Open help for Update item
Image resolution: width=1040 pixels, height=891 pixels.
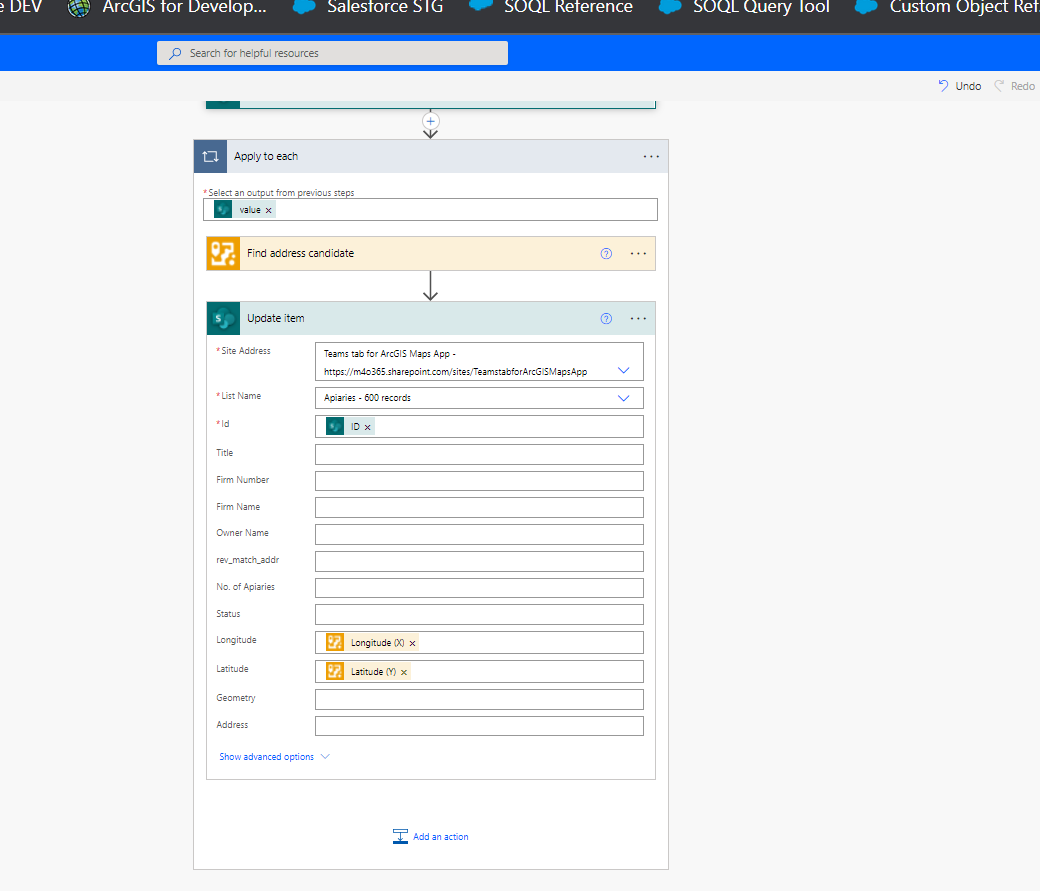[606, 318]
